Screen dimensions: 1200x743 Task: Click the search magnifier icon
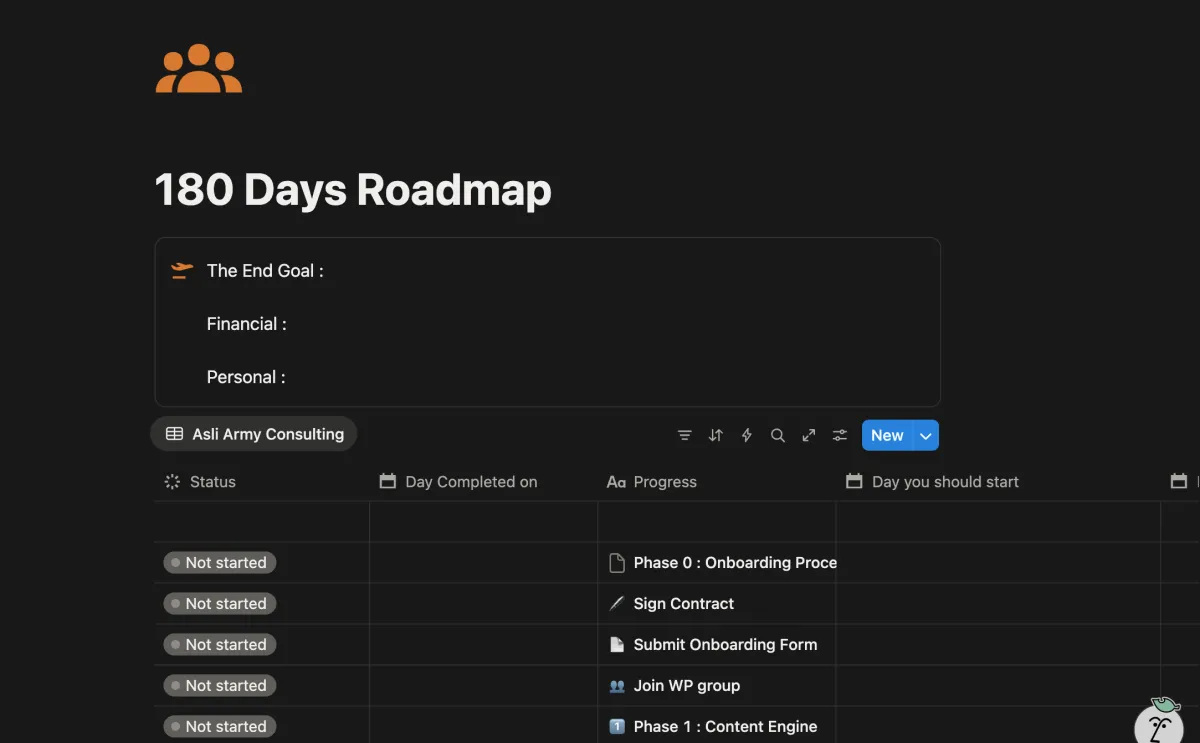(x=777, y=435)
